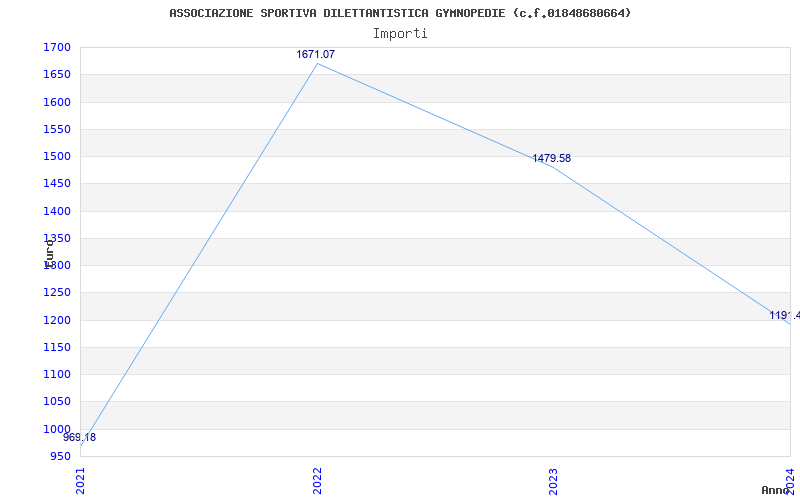Select the 2021 x-axis year label
Screen dimensions: 800x500
pos(81,481)
